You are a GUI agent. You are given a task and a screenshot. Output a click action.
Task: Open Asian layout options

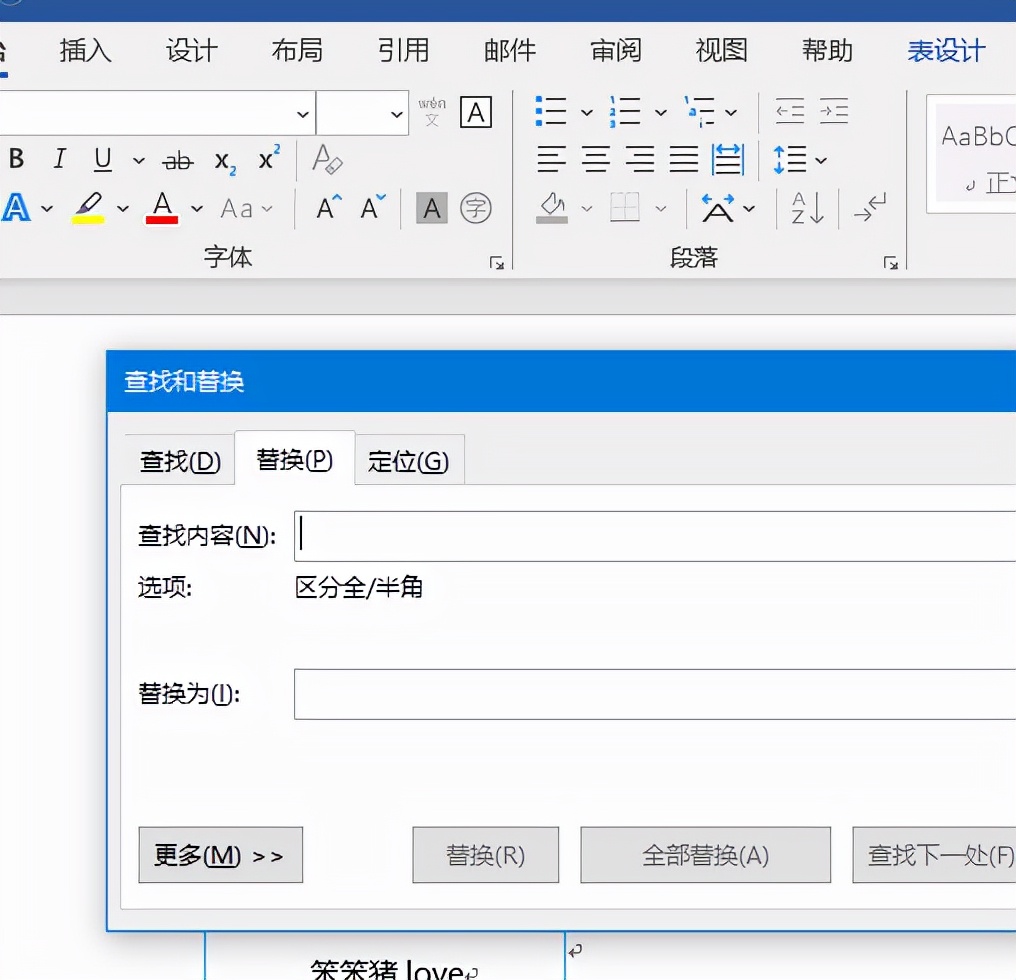718,208
